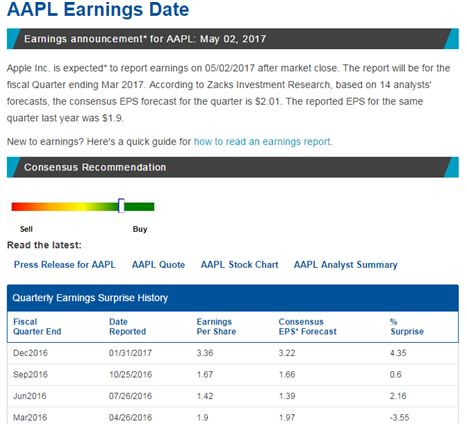Screen dimensions: 467x426
Task: Click the 1.66 consensus forecast value
Action: click(287, 375)
